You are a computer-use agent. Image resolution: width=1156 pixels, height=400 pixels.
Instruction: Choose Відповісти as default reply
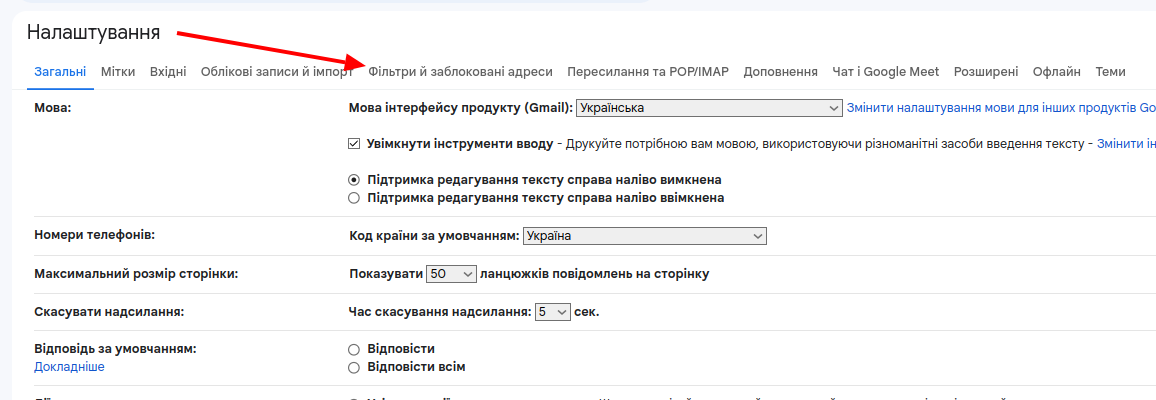coord(354,349)
